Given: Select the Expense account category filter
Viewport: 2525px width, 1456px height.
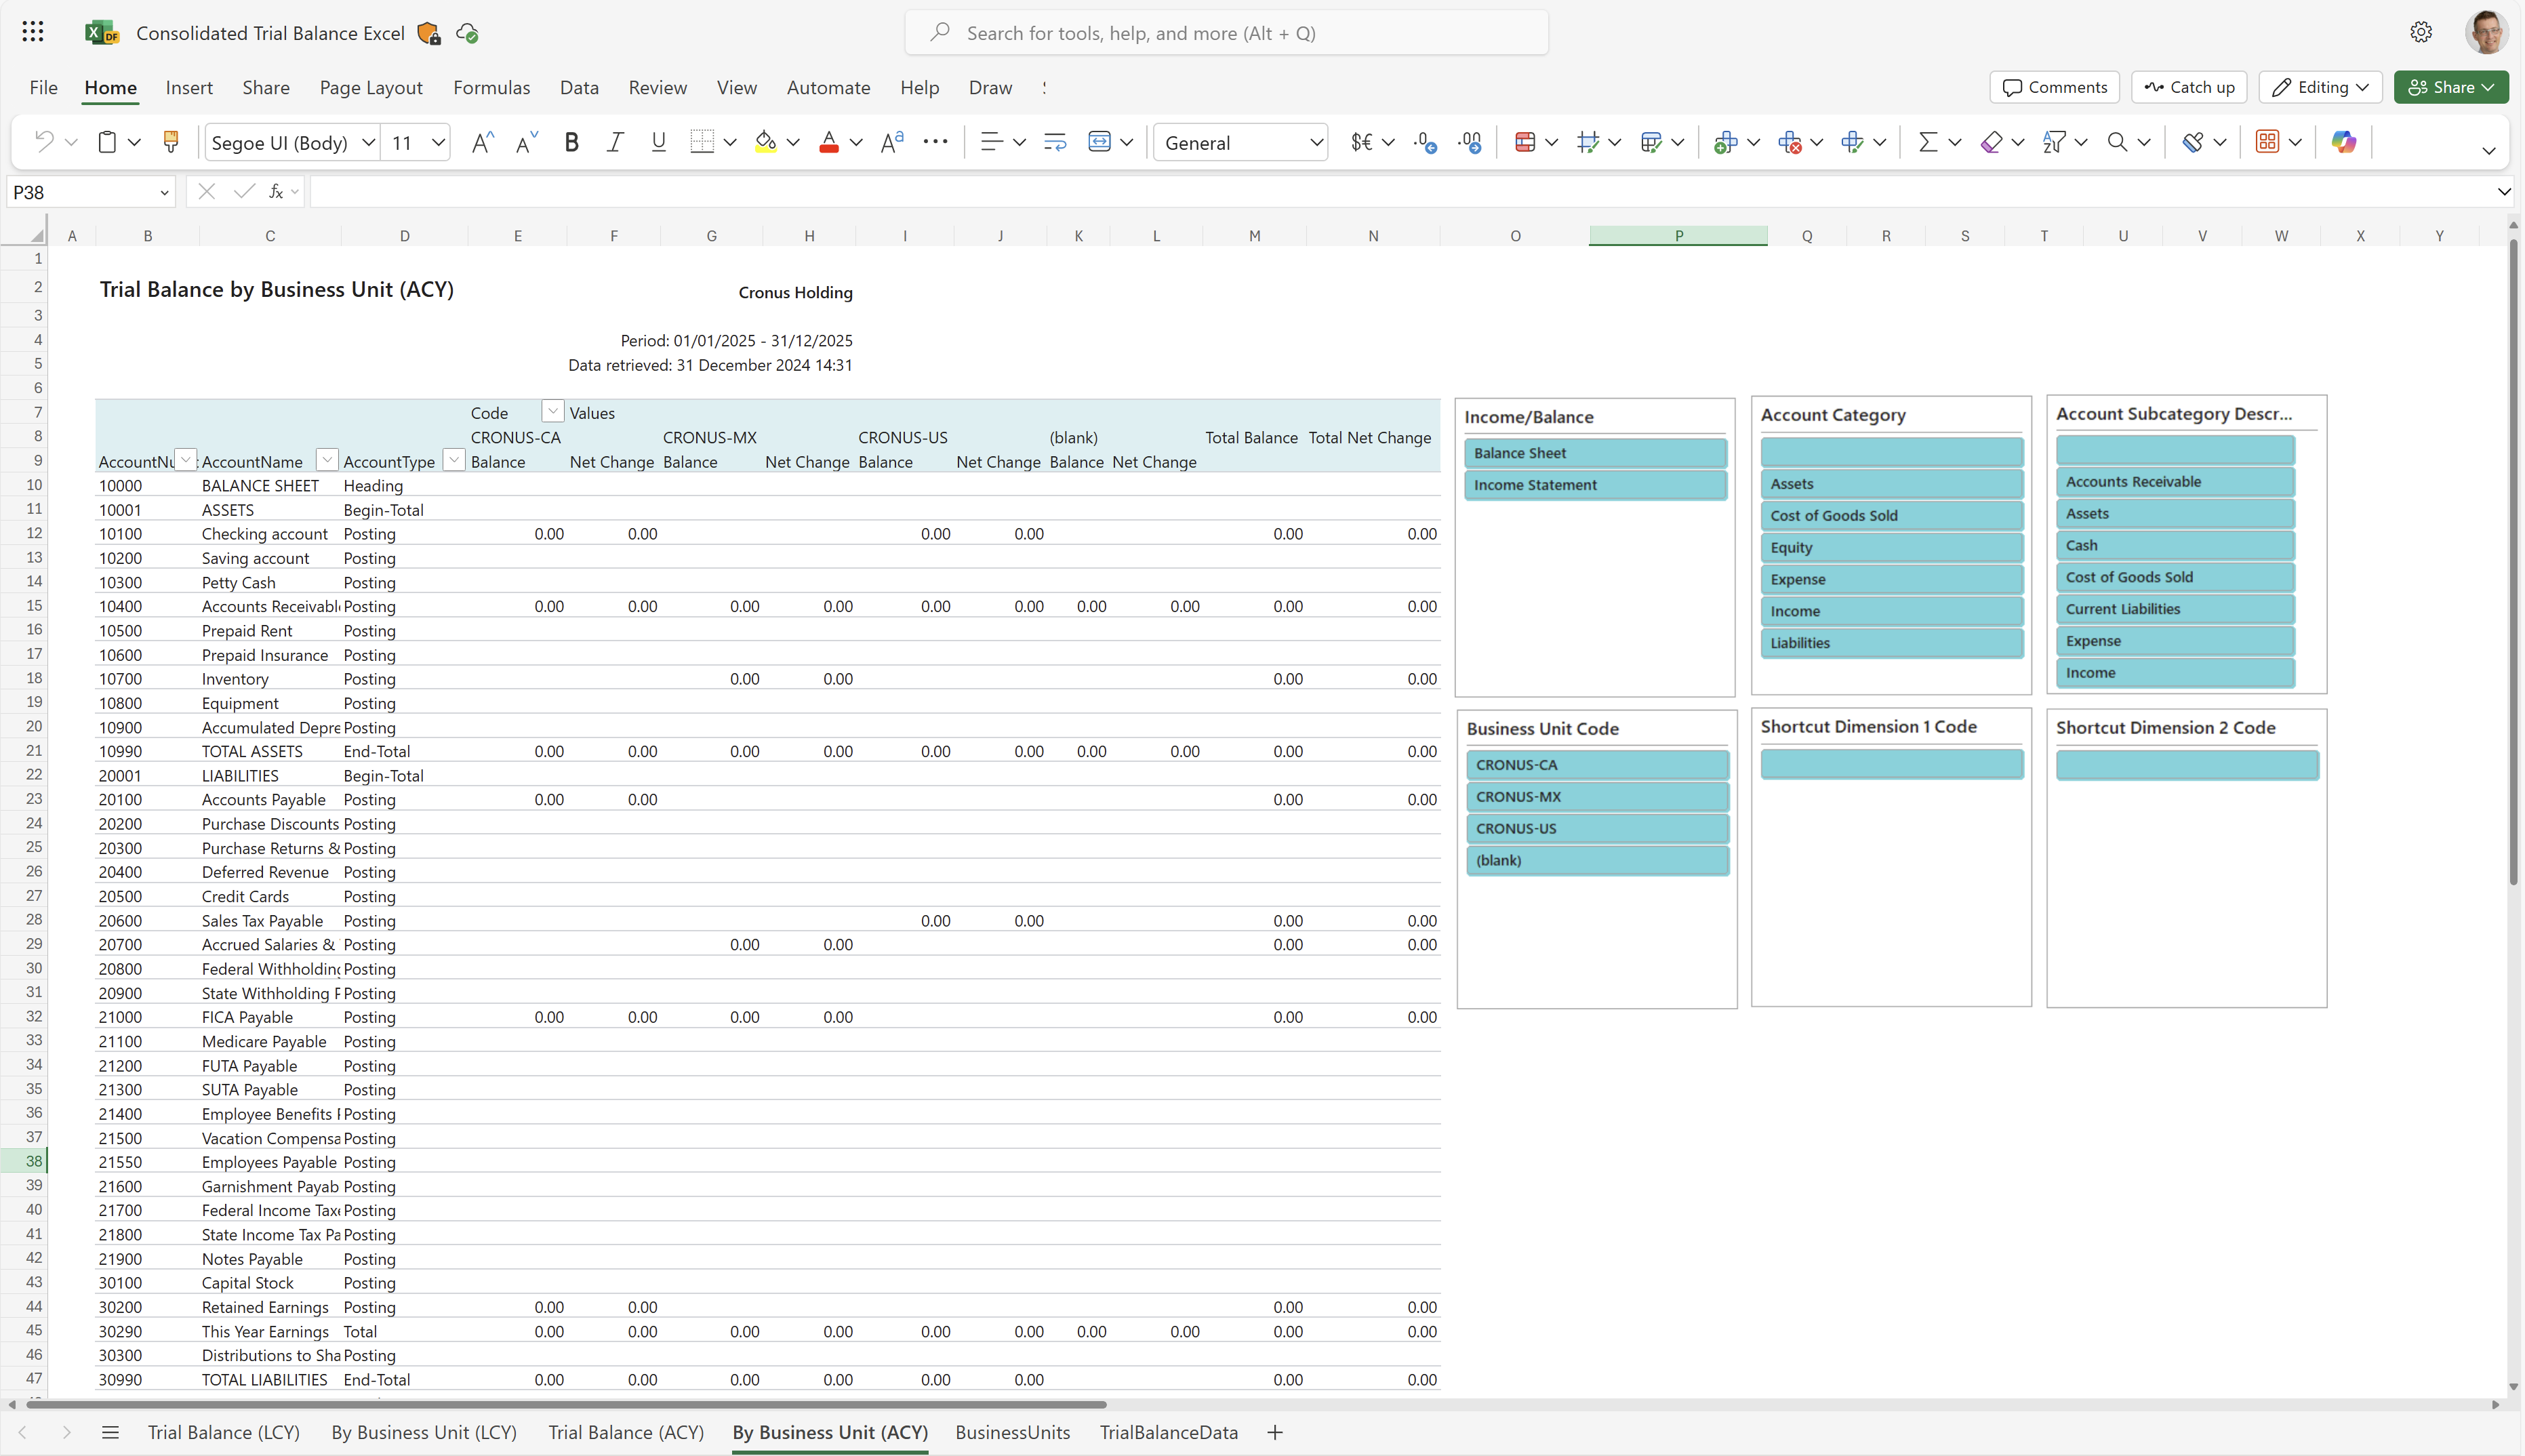Looking at the screenshot, I should (1892, 579).
